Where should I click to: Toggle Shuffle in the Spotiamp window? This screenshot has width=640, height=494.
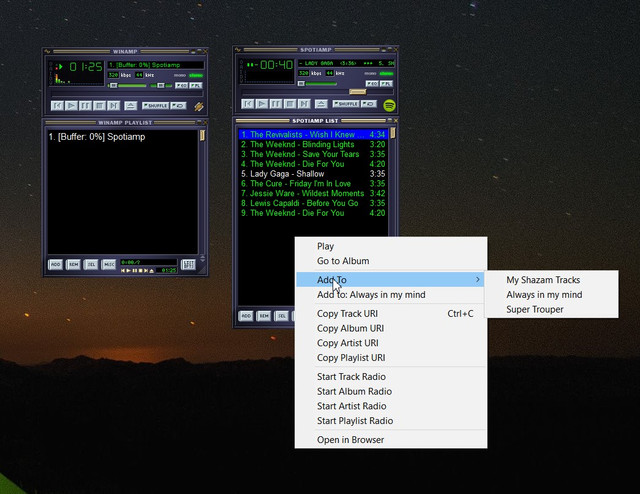[346, 104]
